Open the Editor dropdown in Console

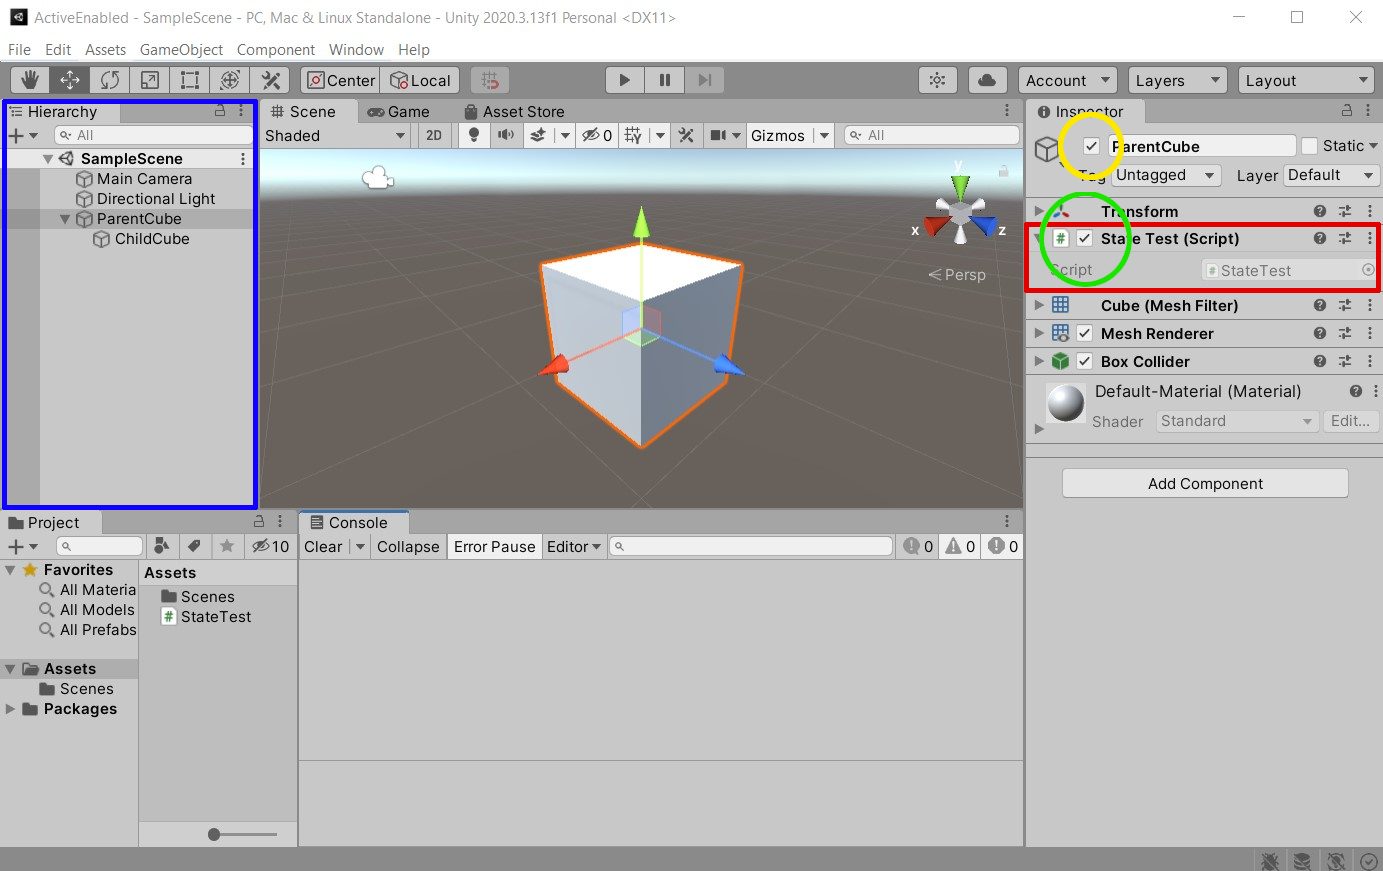tap(574, 546)
